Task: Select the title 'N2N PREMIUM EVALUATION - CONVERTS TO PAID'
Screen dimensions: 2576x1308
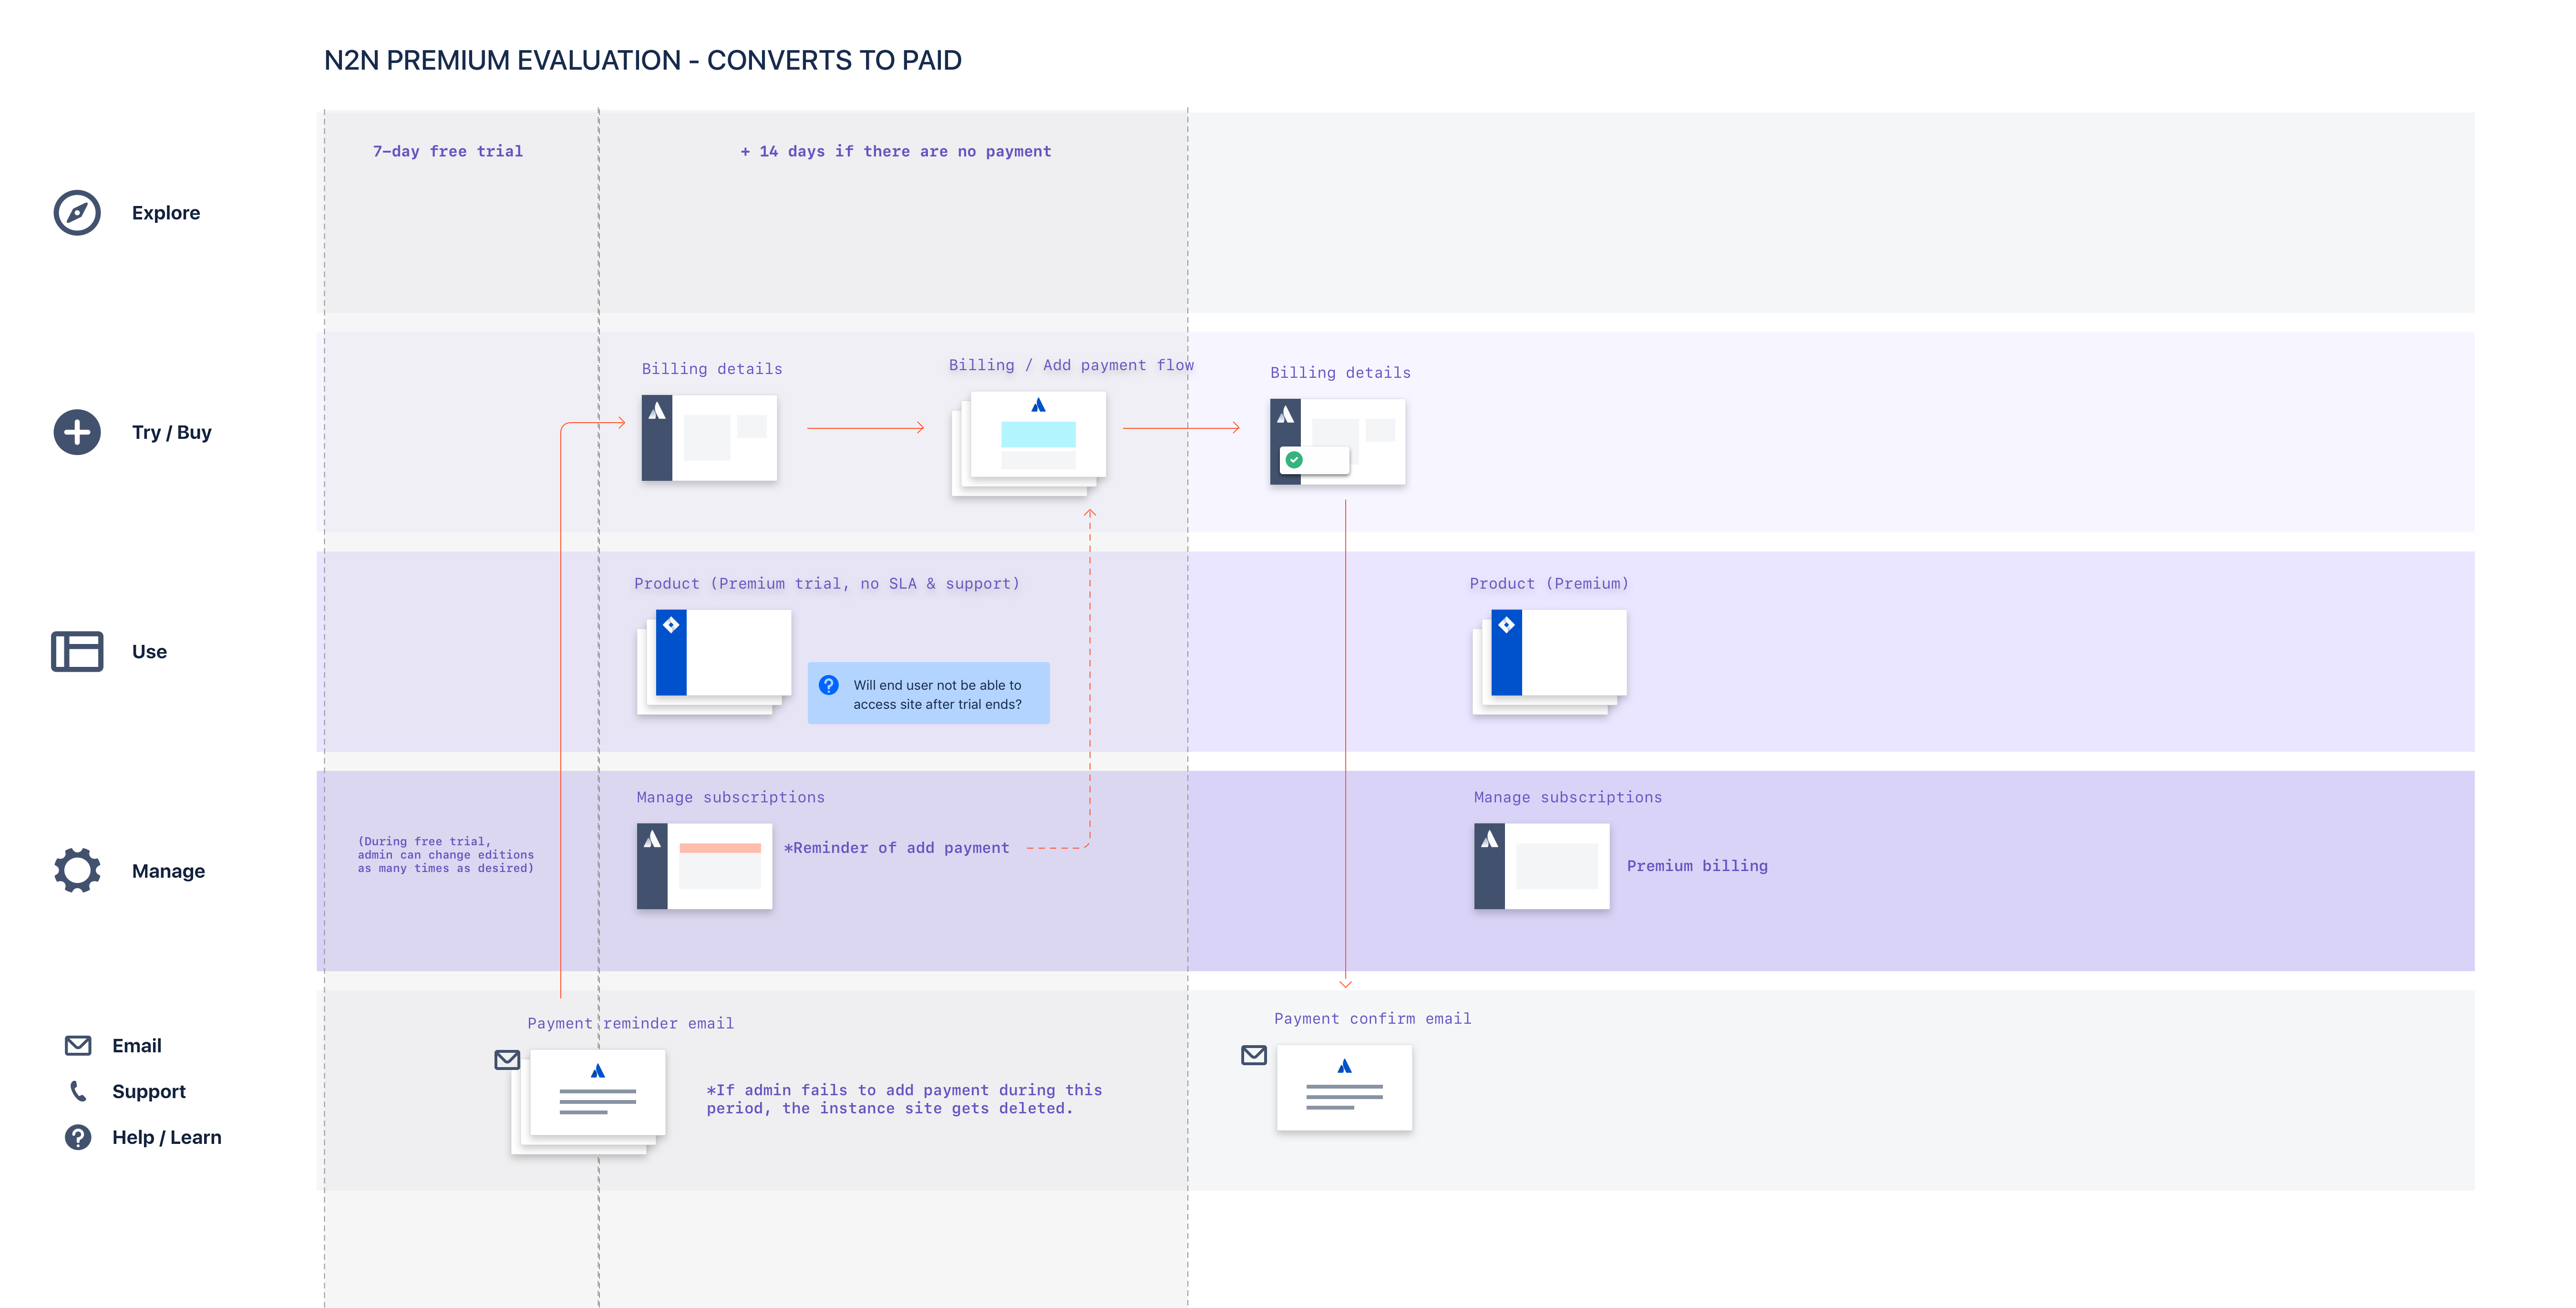Action: click(642, 60)
